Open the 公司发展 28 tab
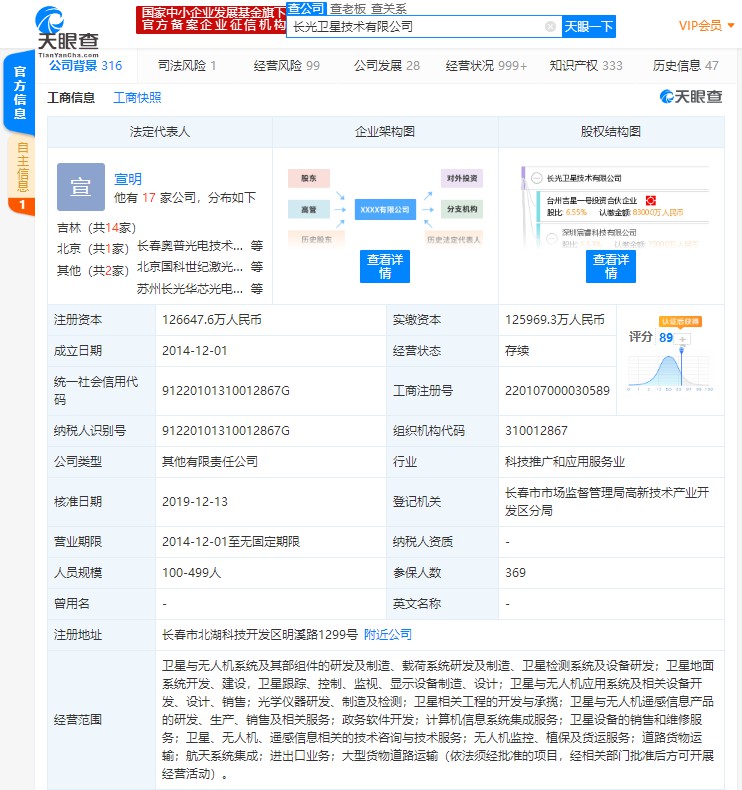742x790 pixels. tap(386, 65)
